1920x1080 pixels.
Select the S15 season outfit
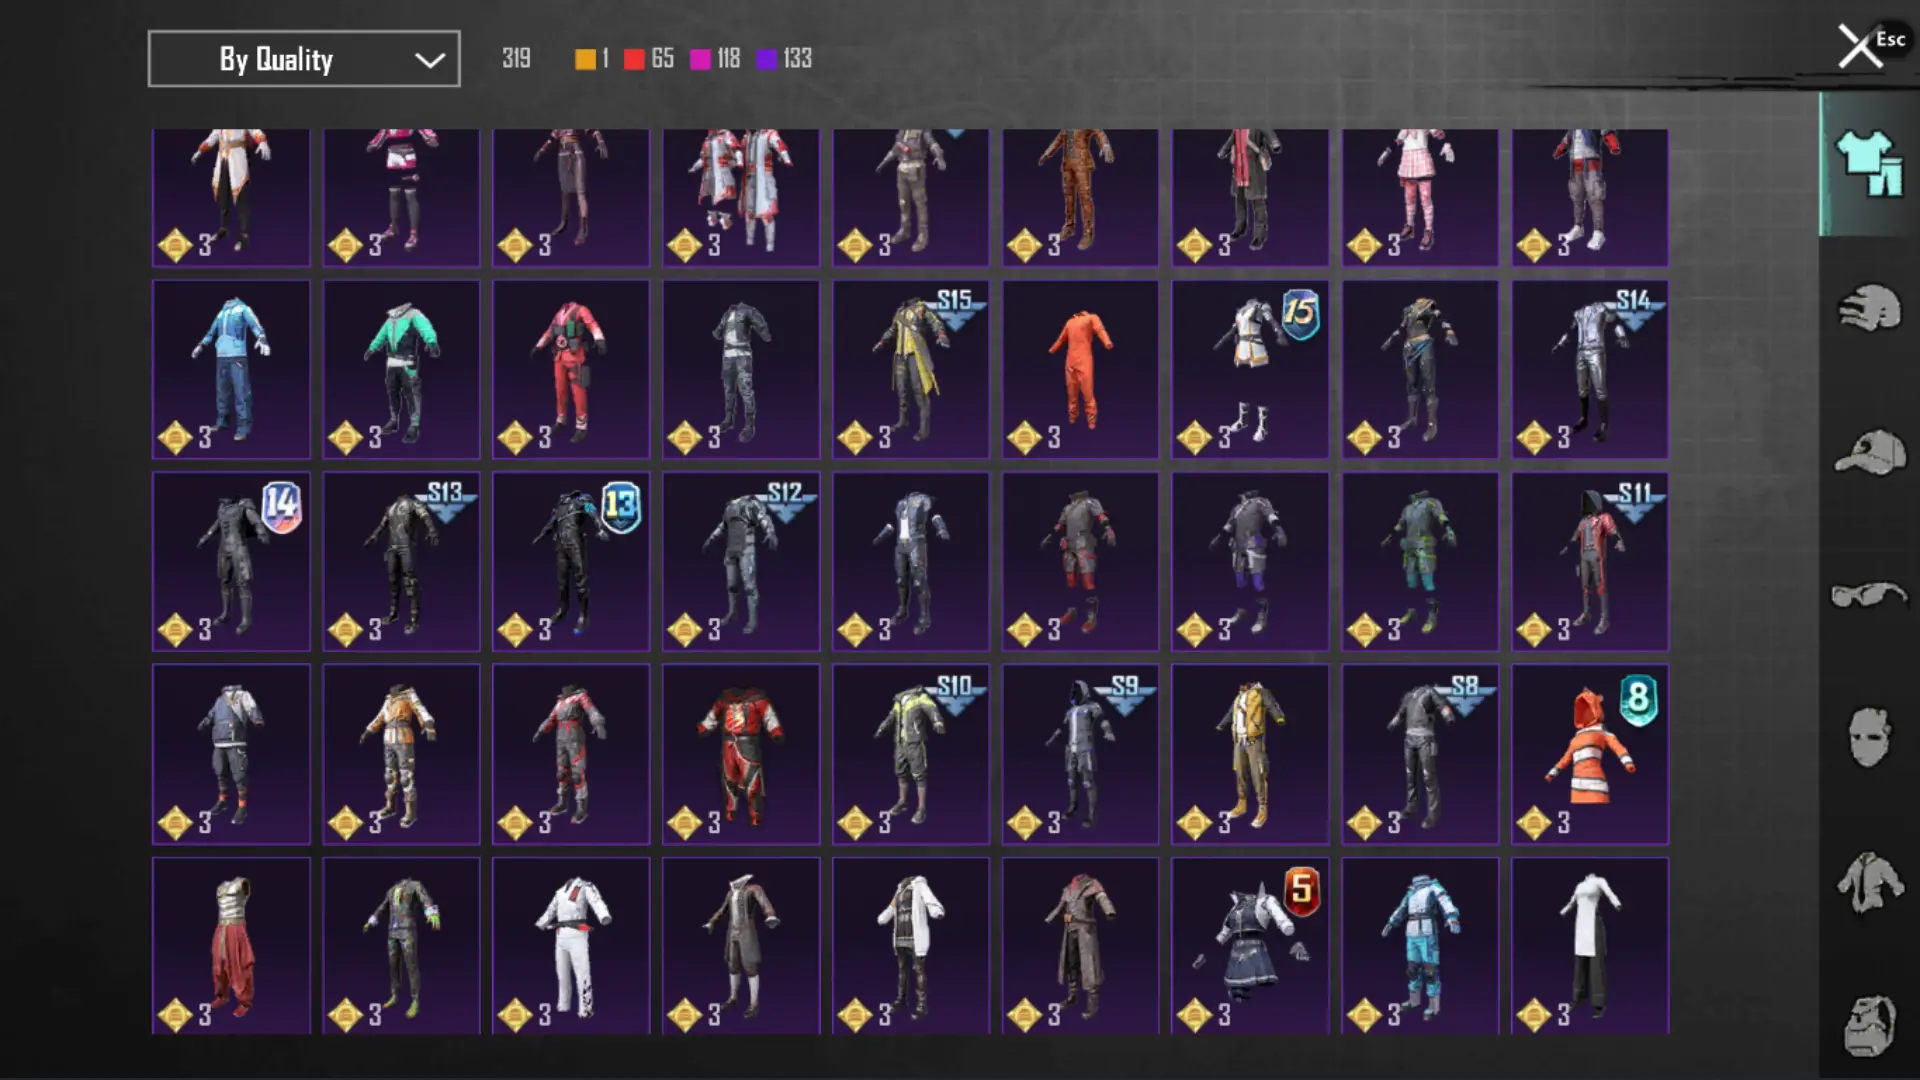pos(910,369)
